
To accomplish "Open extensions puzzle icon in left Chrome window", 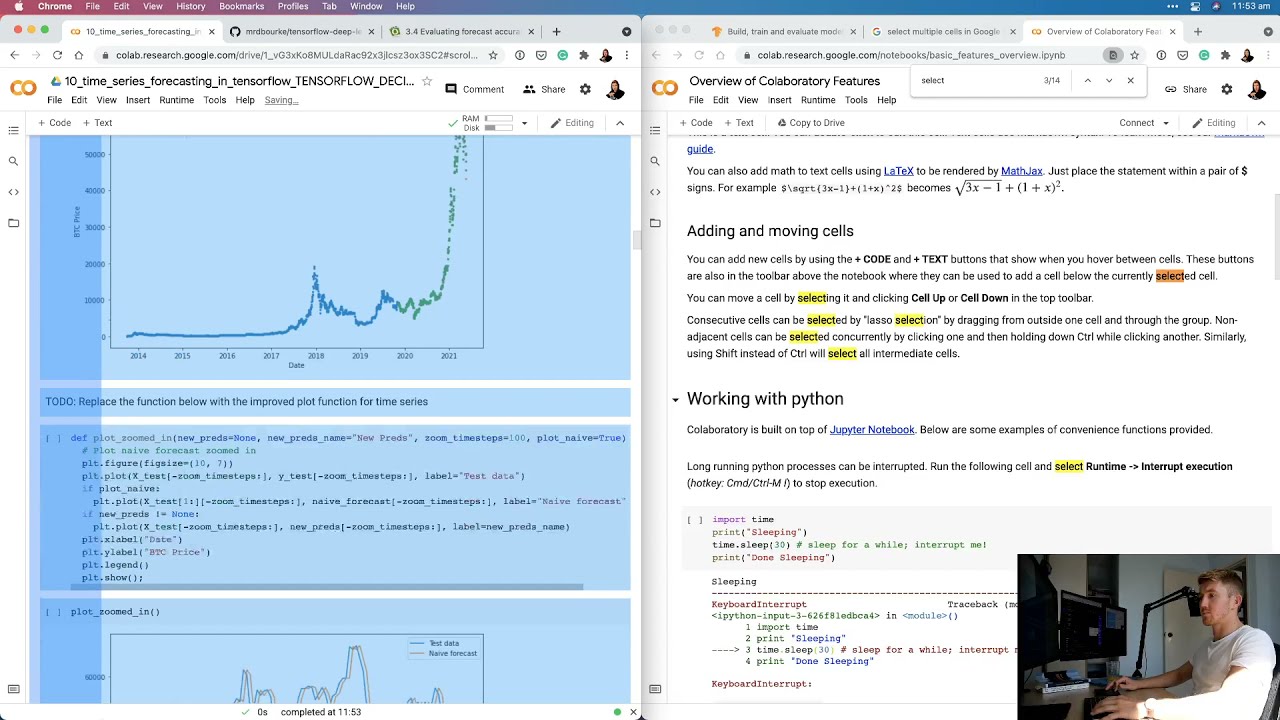I will [584, 55].
